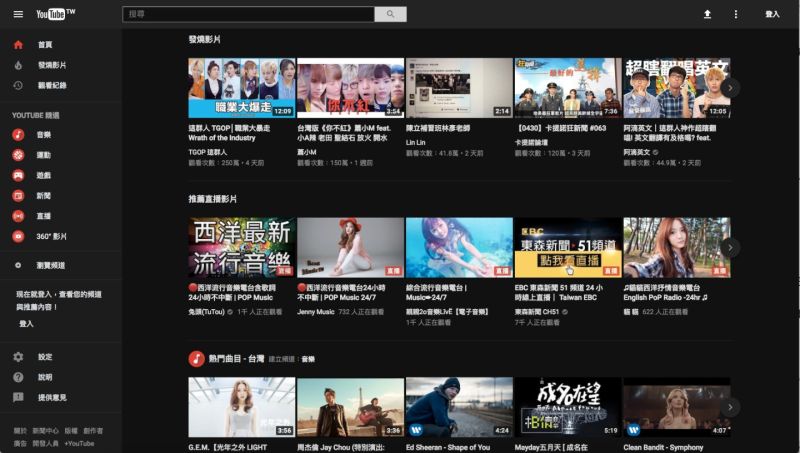Image resolution: width=800 pixels, height=453 pixels.
Task: Click the 發燒影片 section heading
Action: (205, 39)
